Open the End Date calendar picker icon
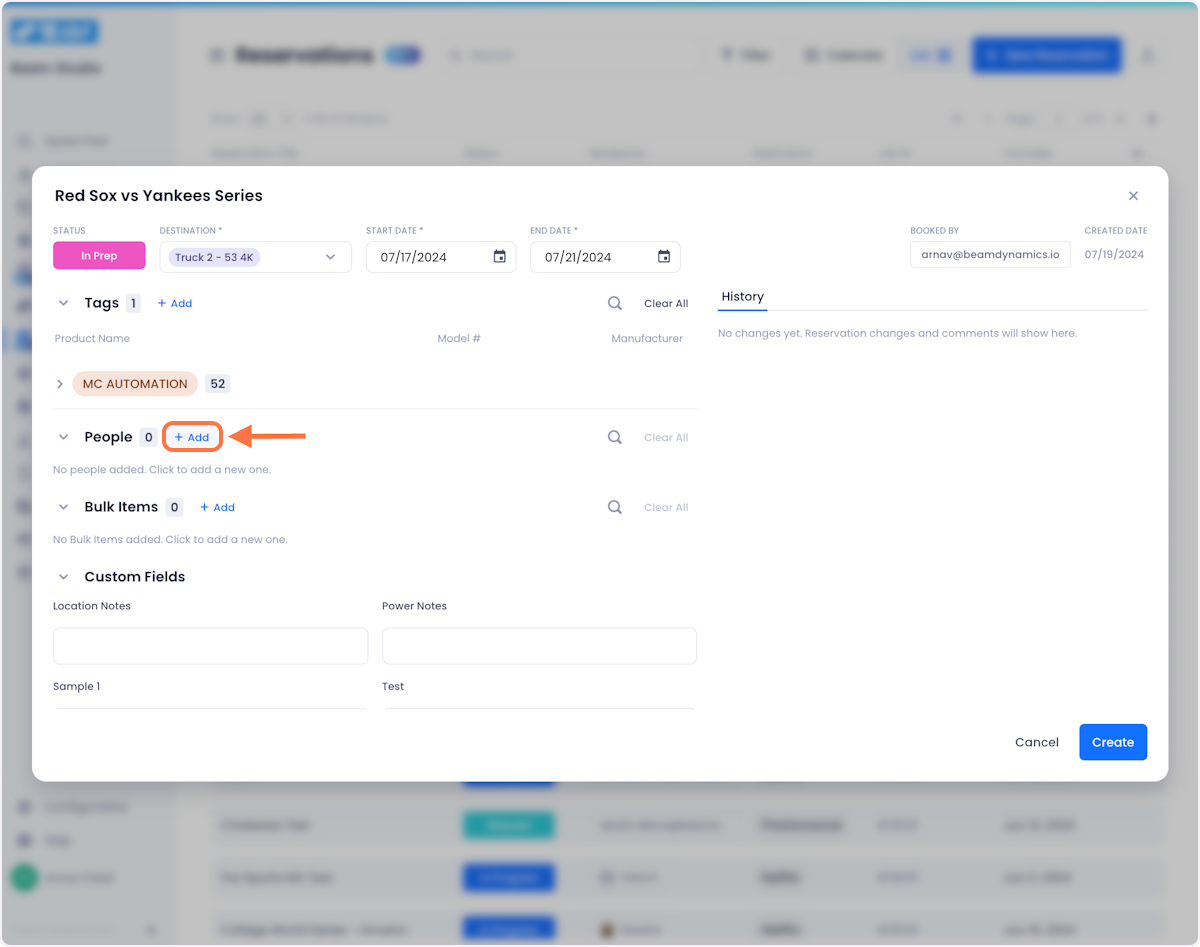 (x=664, y=257)
